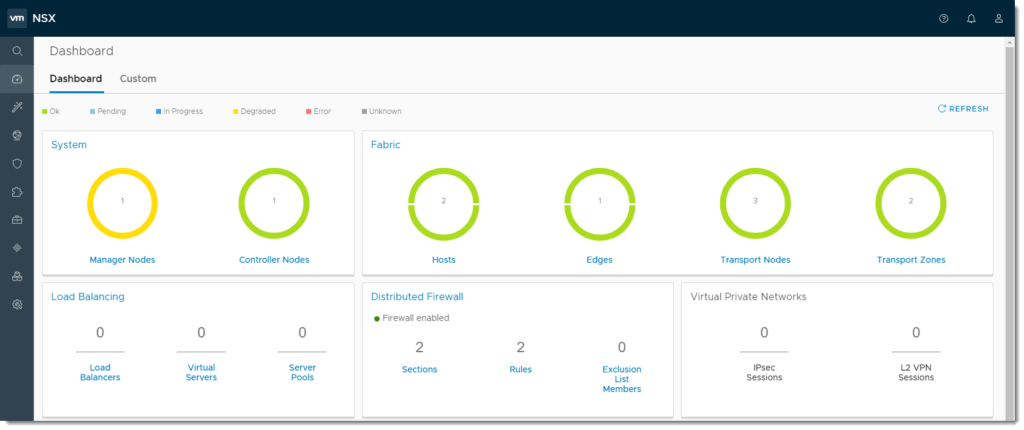Open the toolbox icon in left sidebar
Screen dimensions: 1024x430
coord(17,219)
